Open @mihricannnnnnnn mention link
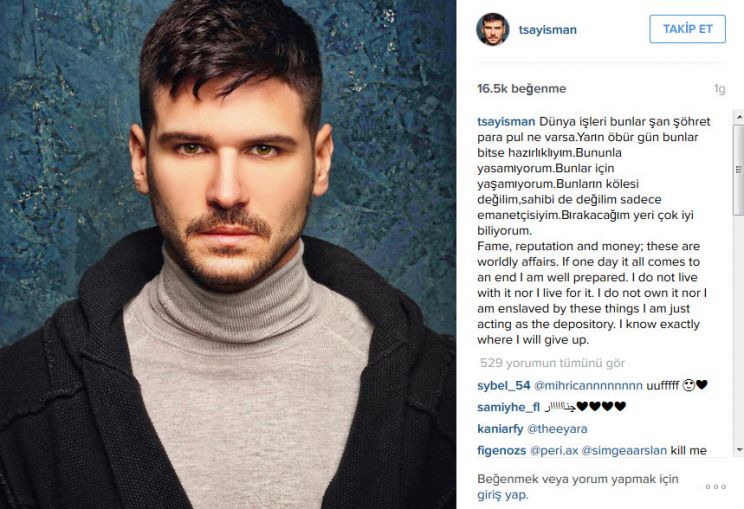This screenshot has height=509, width=744. 588,386
